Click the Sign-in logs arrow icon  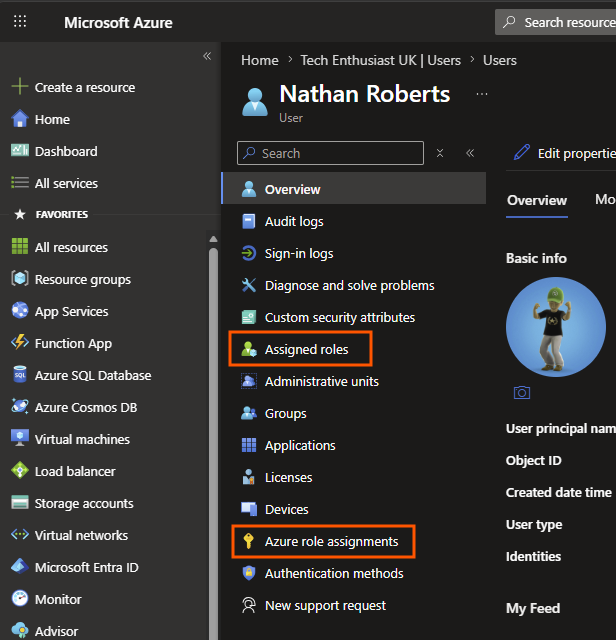(x=249, y=253)
